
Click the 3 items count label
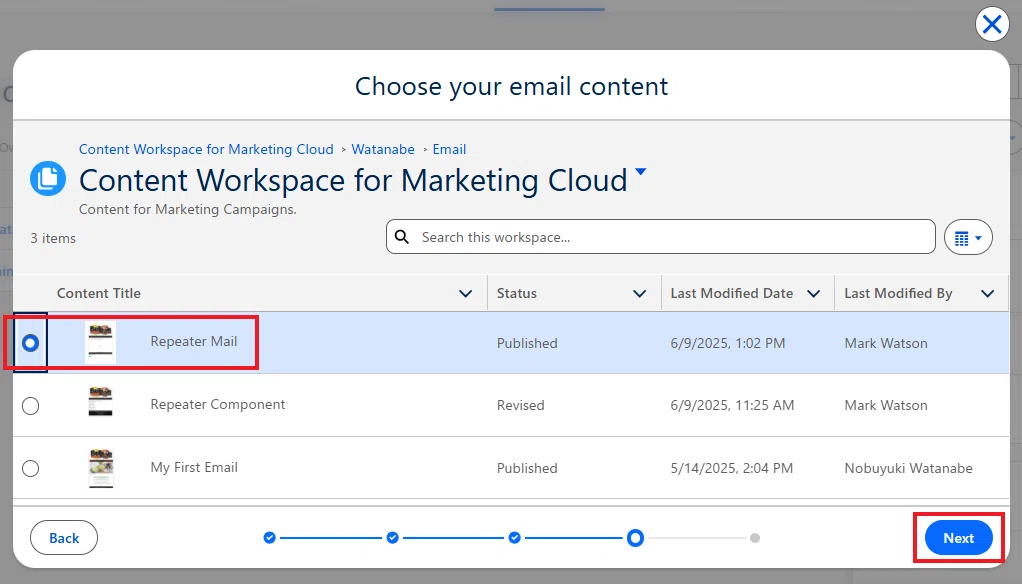pos(53,239)
